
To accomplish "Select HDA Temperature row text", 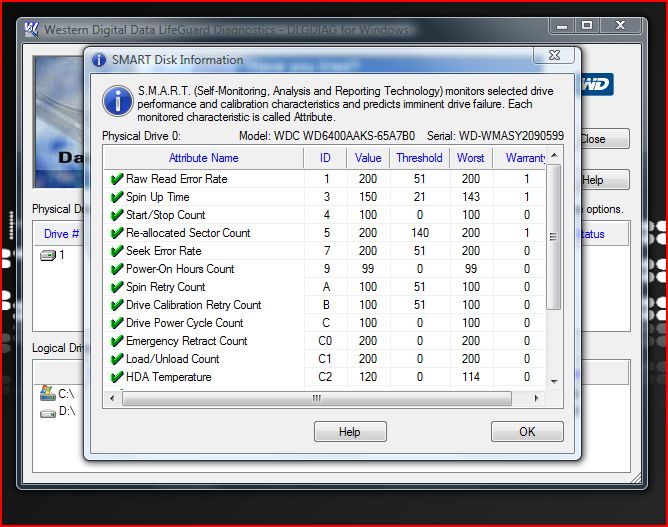I will tap(169, 377).
